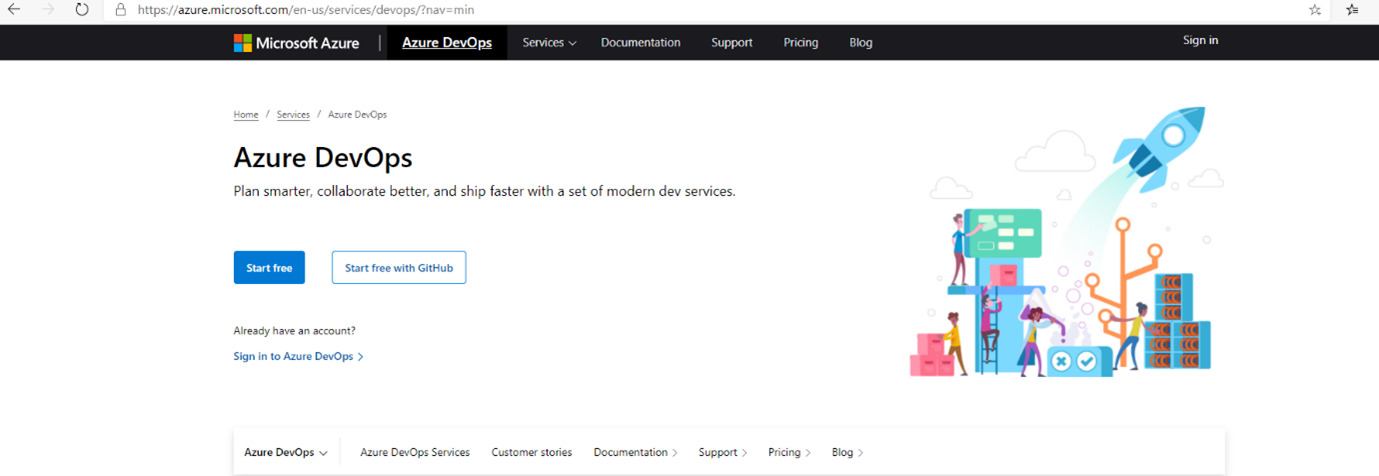Open Pricing in the top navigation

click(x=800, y=43)
